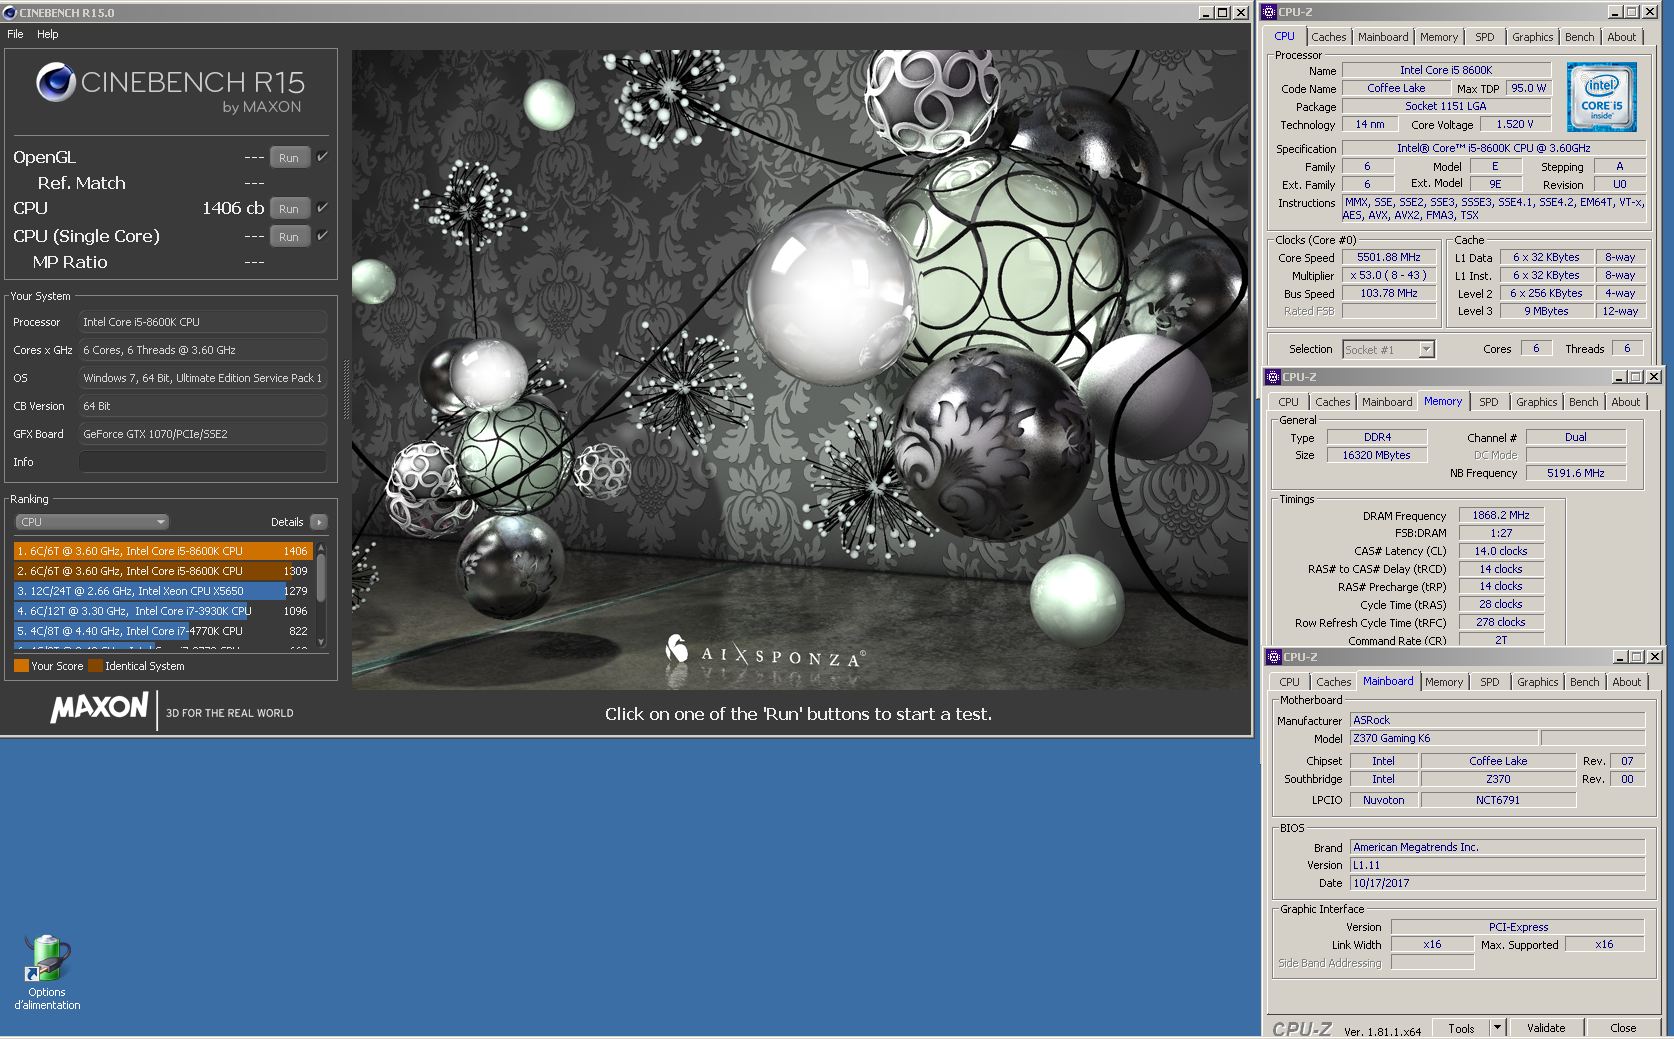Click the rendered scene image

[800, 370]
